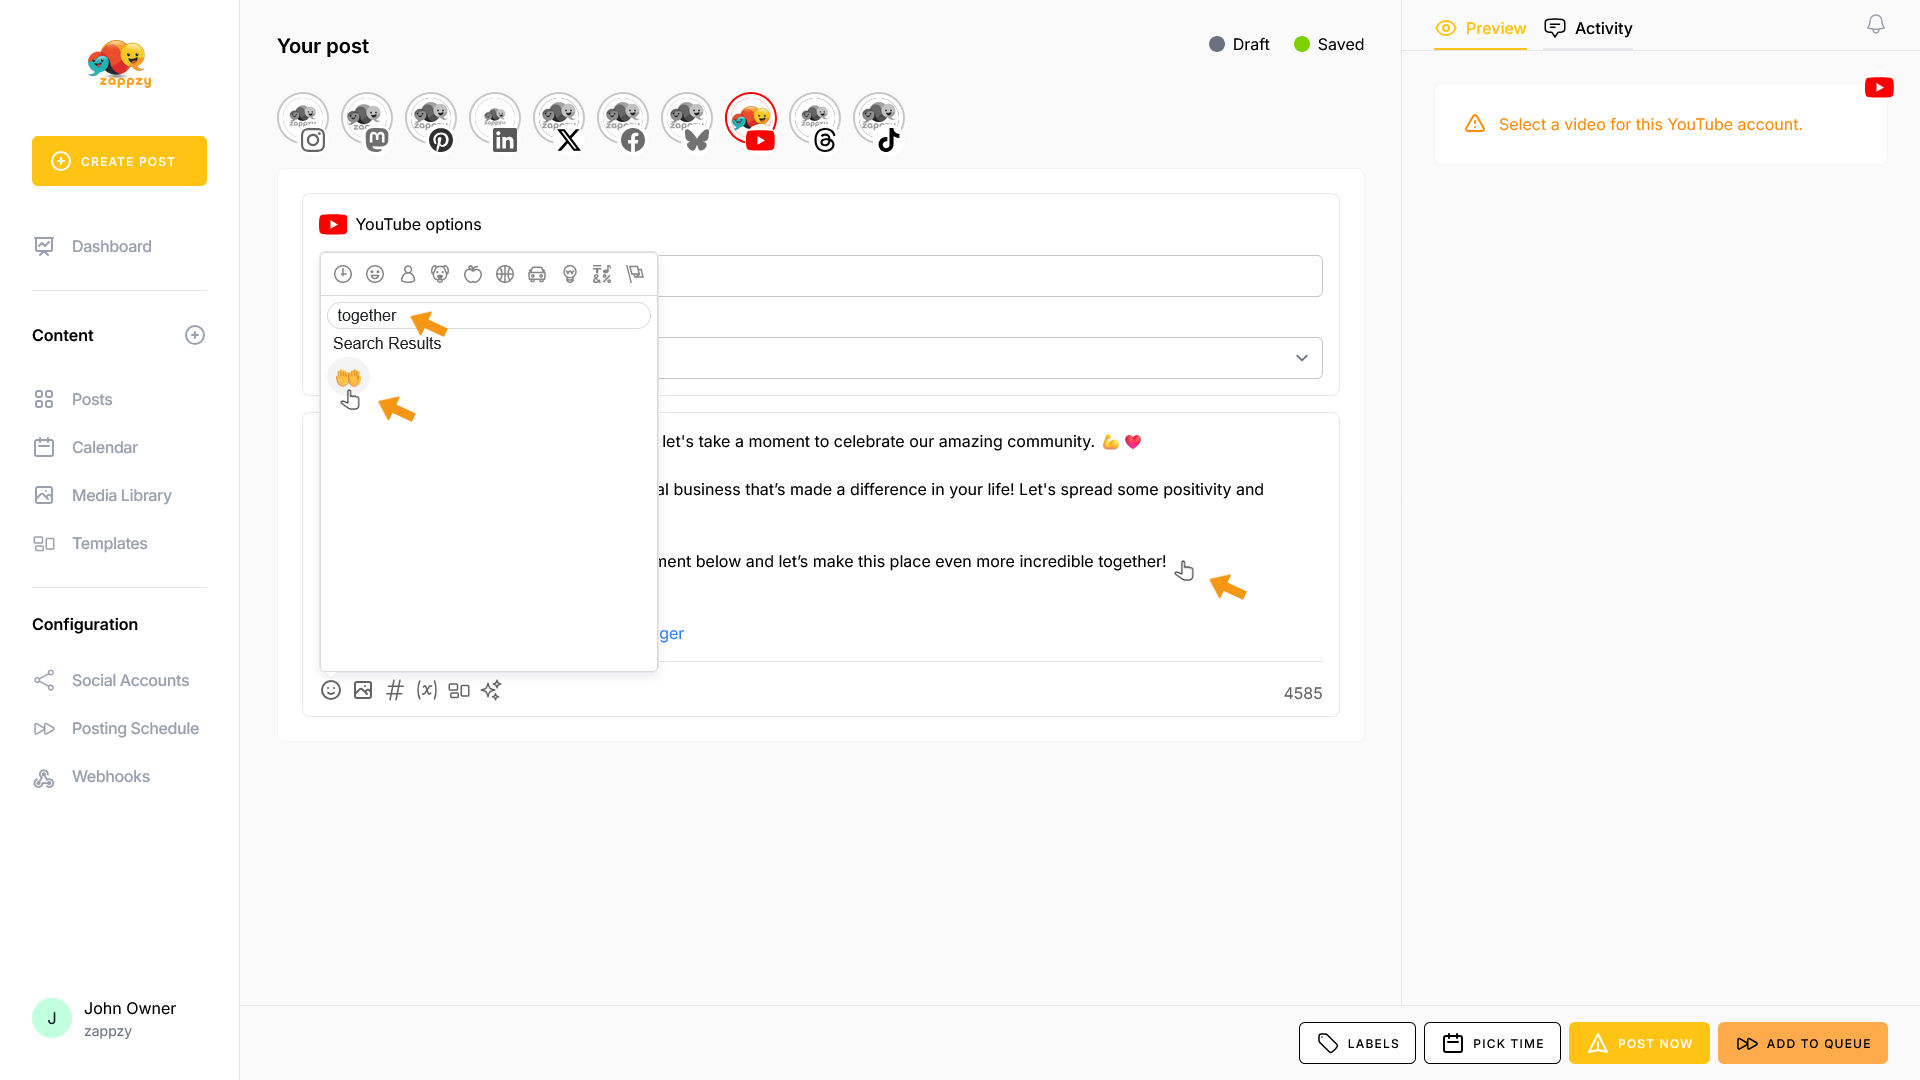Open the Pick Time scheduler
Screen dimensions: 1920x1080
point(1492,1043)
